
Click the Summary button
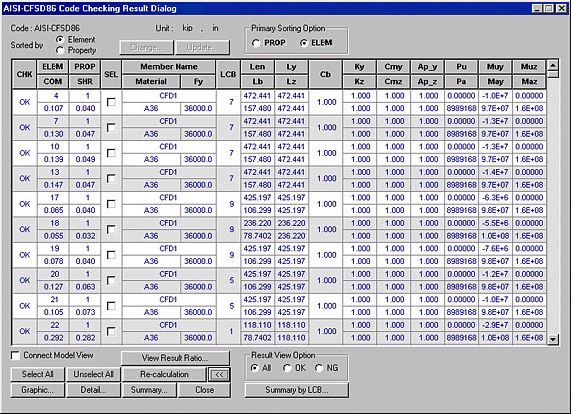(149, 390)
